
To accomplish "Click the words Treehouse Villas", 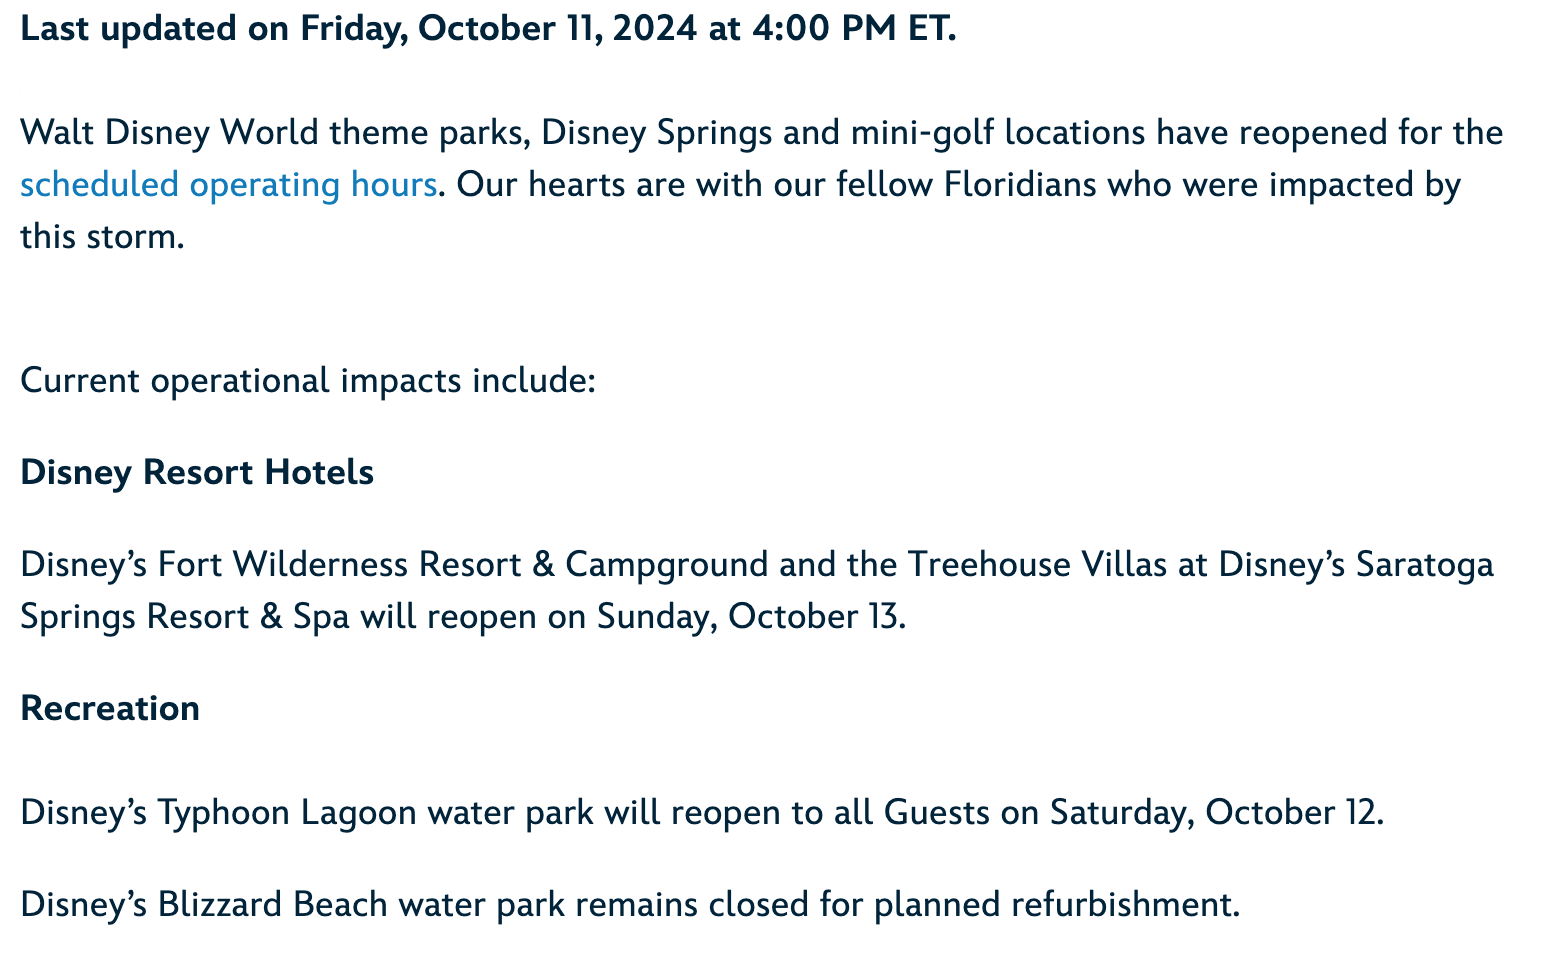I will tap(1037, 565).
